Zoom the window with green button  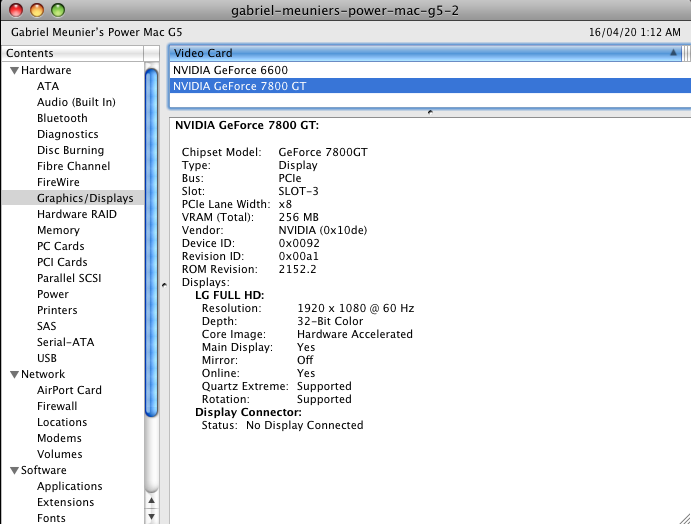pos(58,10)
